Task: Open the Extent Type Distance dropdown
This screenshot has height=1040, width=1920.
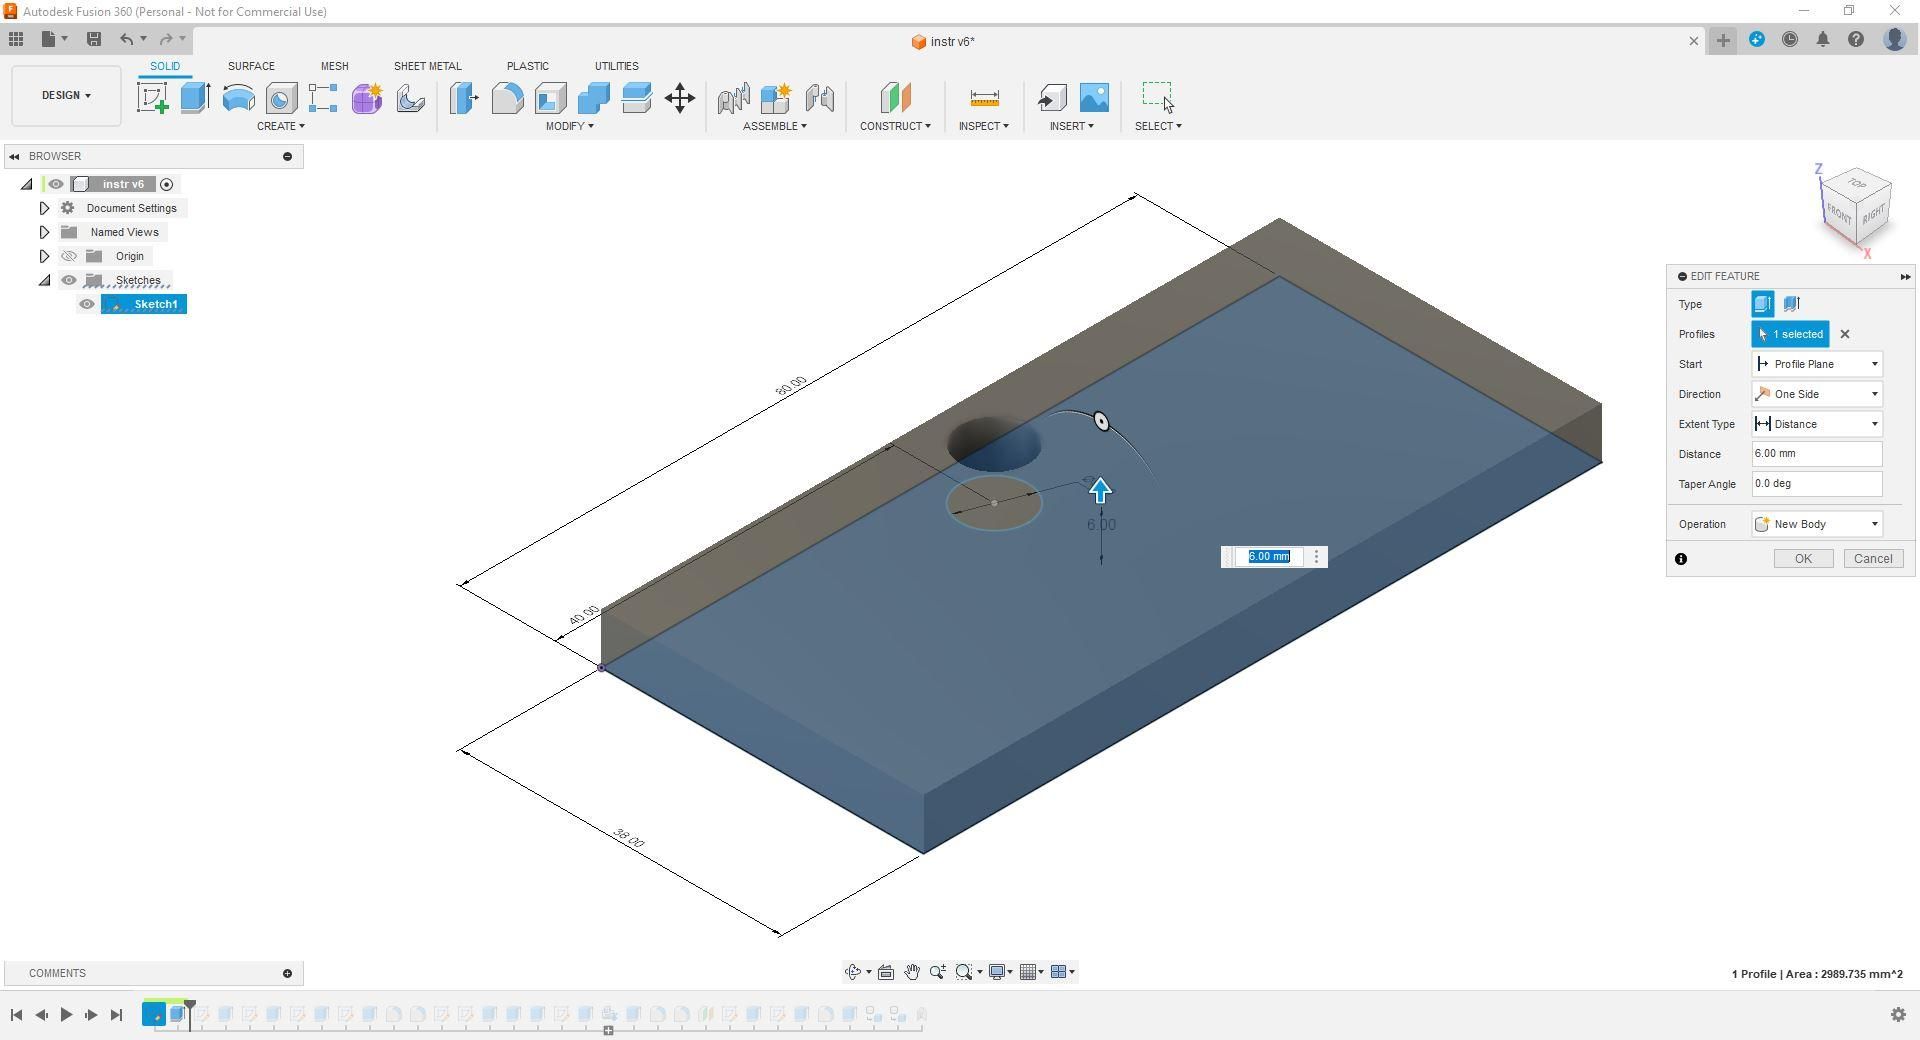Action: pos(1816,424)
